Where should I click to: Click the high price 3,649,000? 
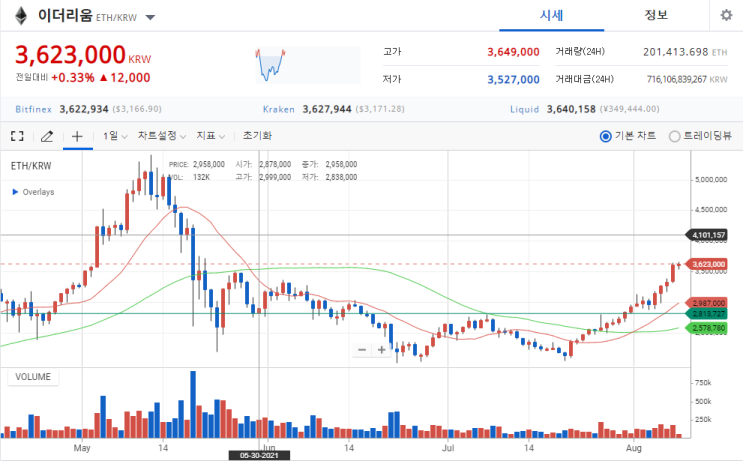pos(513,52)
